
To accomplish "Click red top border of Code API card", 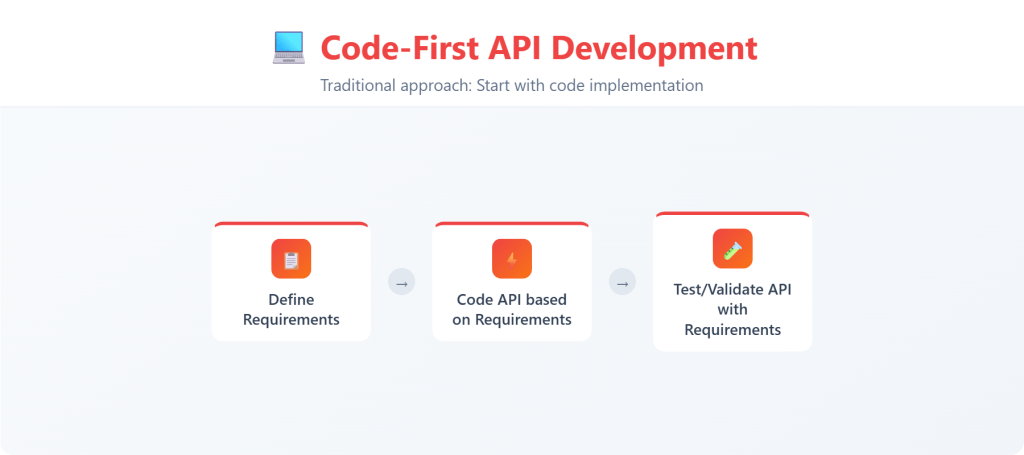I will tap(512, 224).
